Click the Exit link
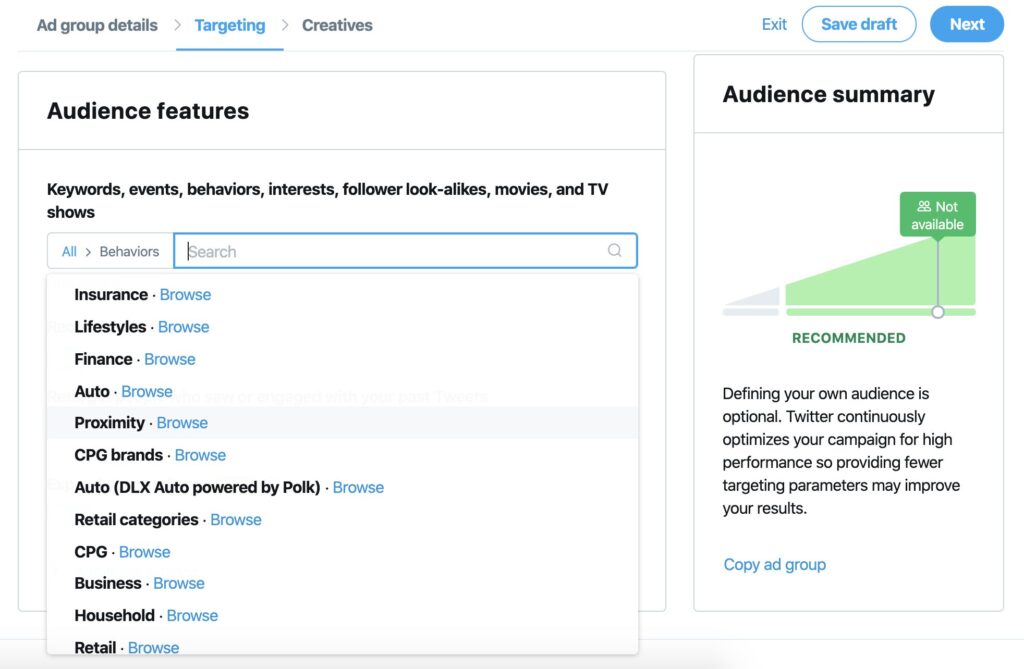This screenshot has width=1024, height=669. [774, 24]
